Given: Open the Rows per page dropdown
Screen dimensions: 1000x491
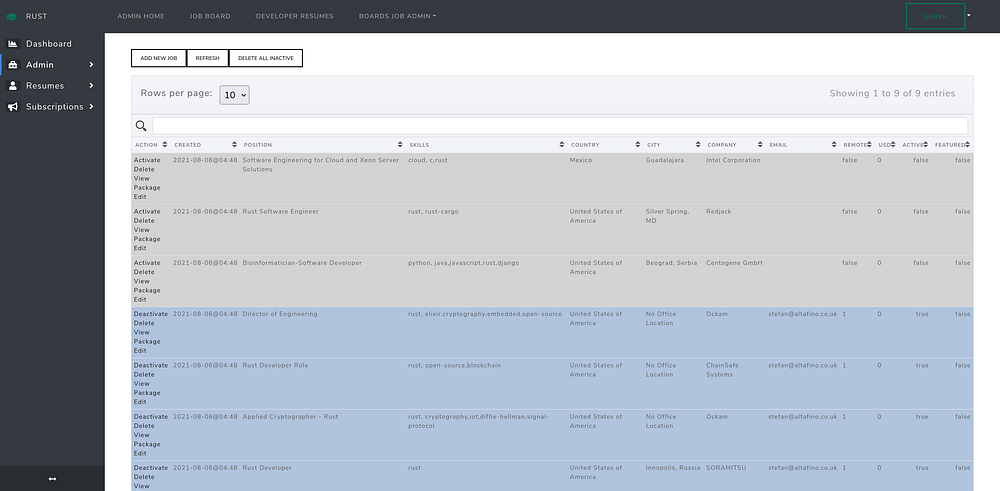Looking at the screenshot, I should click(x=234, y=94).
